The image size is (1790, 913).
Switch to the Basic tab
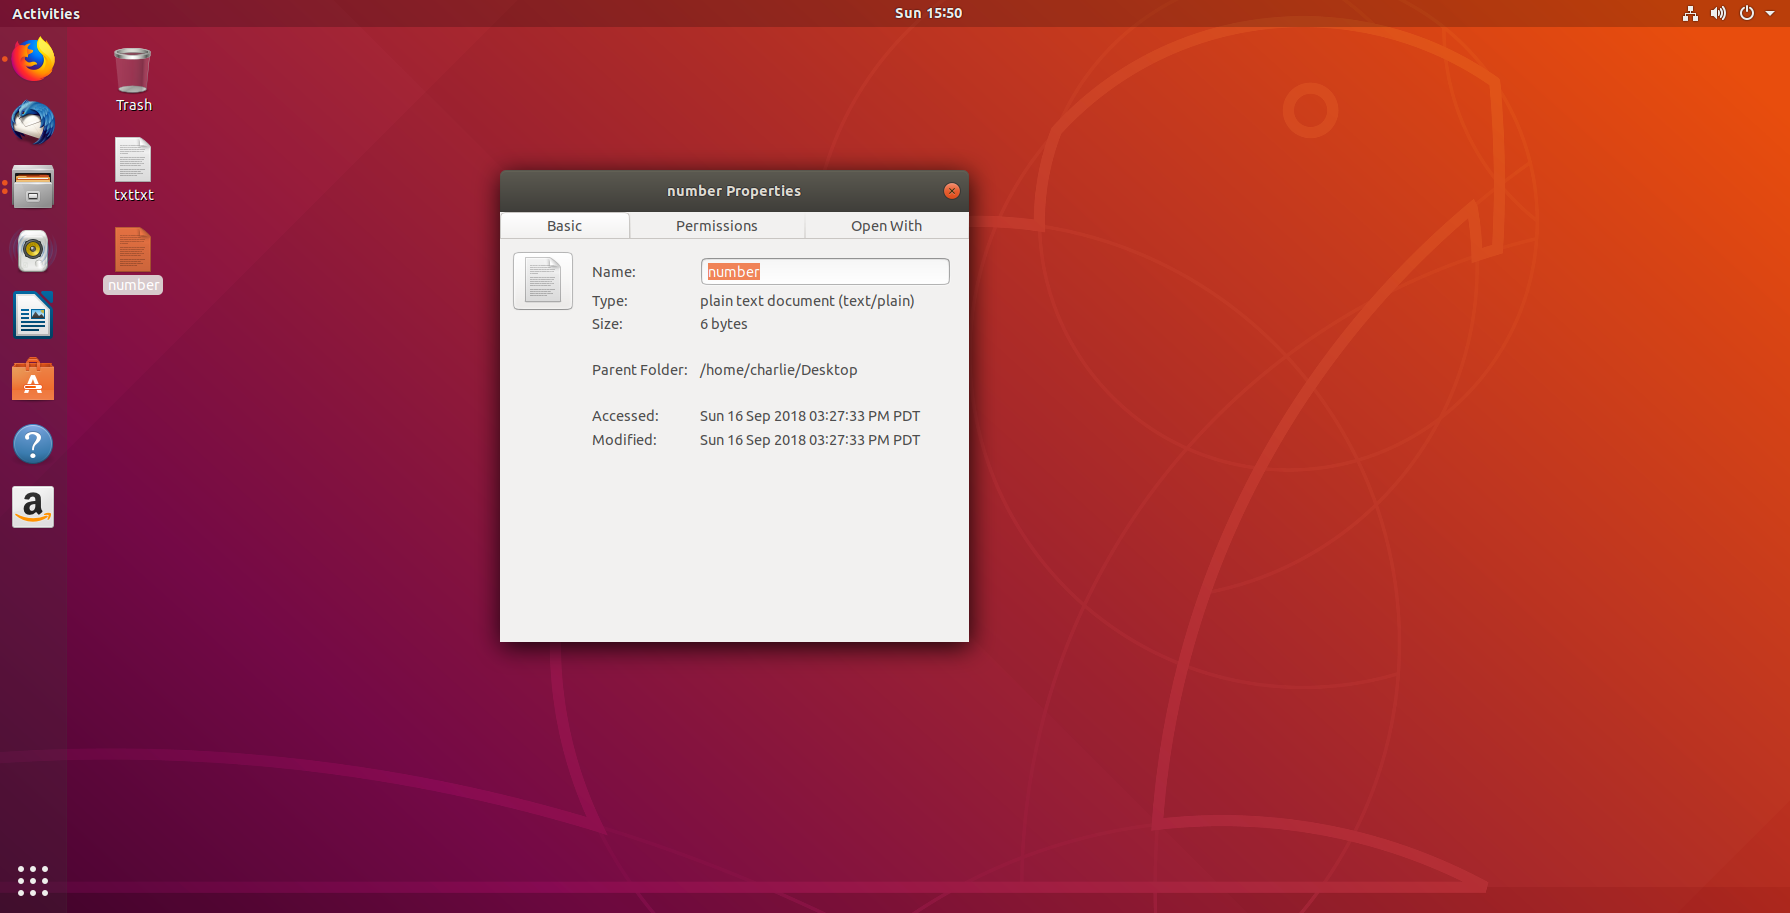coord(565,226)
